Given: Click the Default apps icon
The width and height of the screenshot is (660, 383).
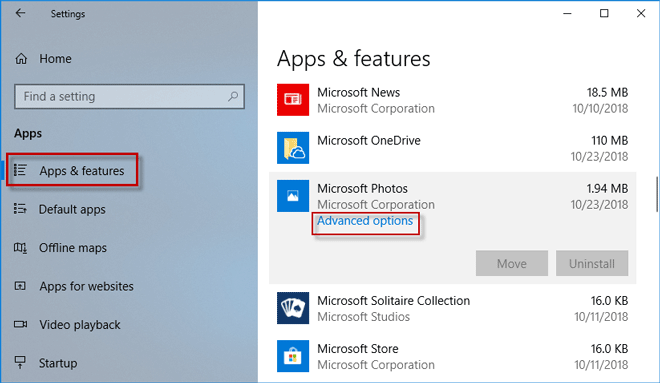Looking at the screenshot, I should 20,209.
